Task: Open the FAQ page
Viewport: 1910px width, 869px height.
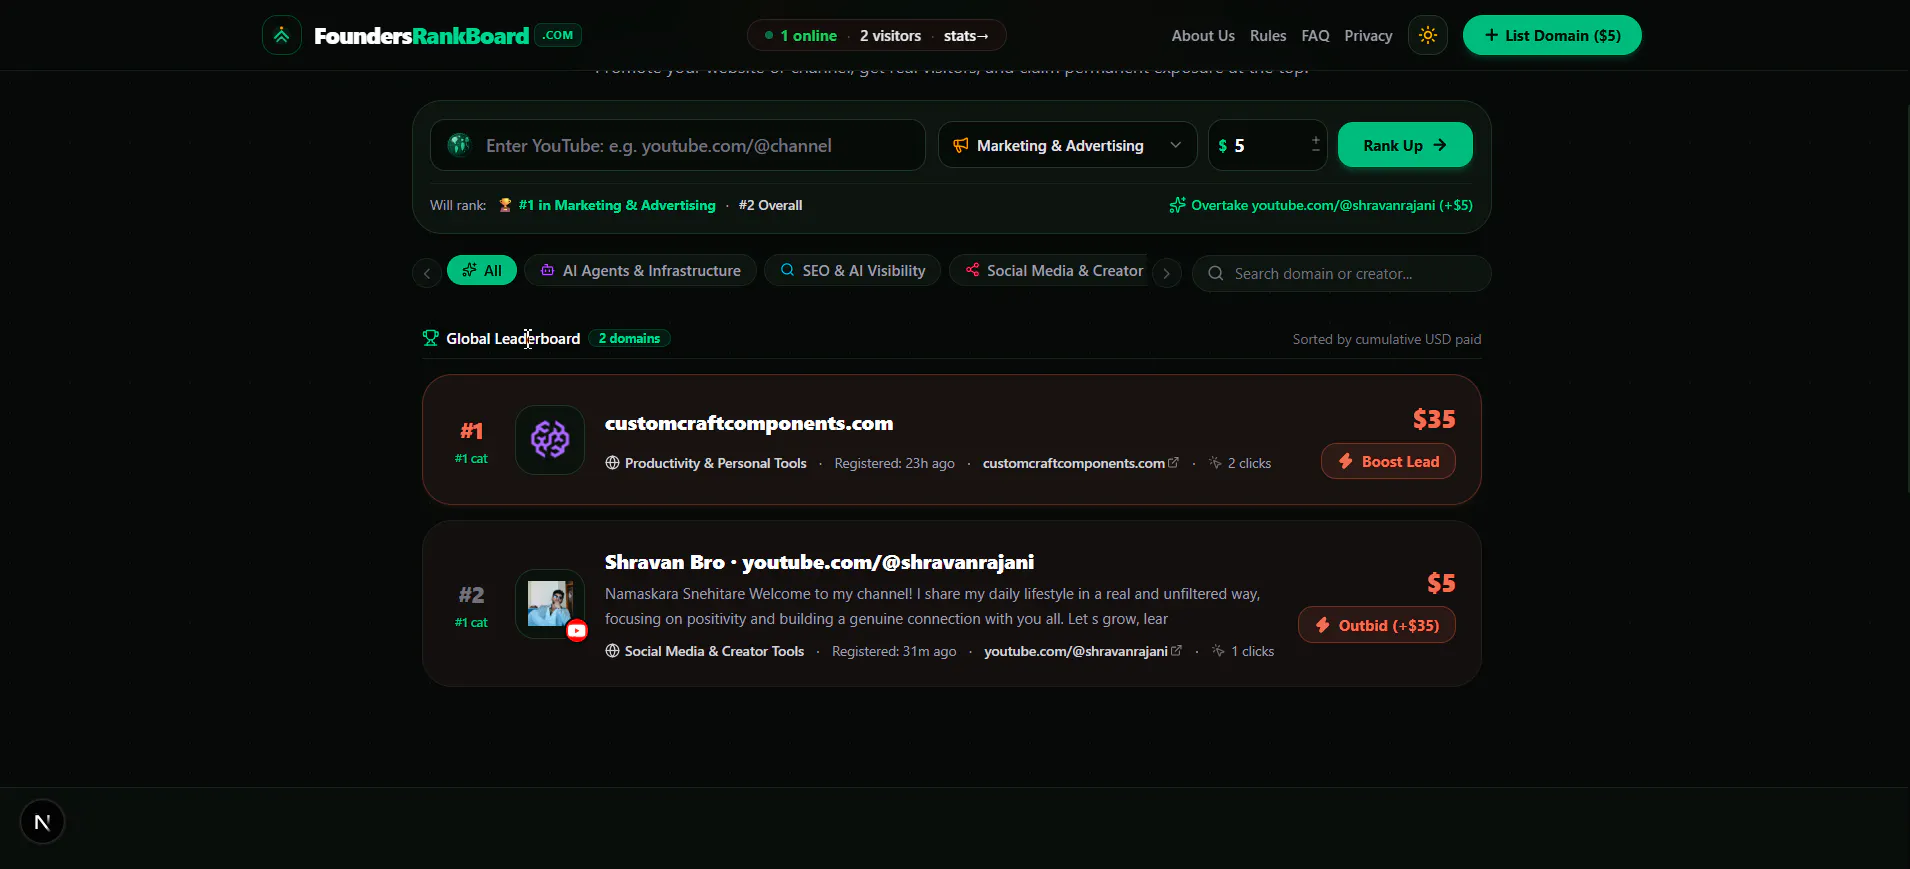Action: click(1315, 35)
